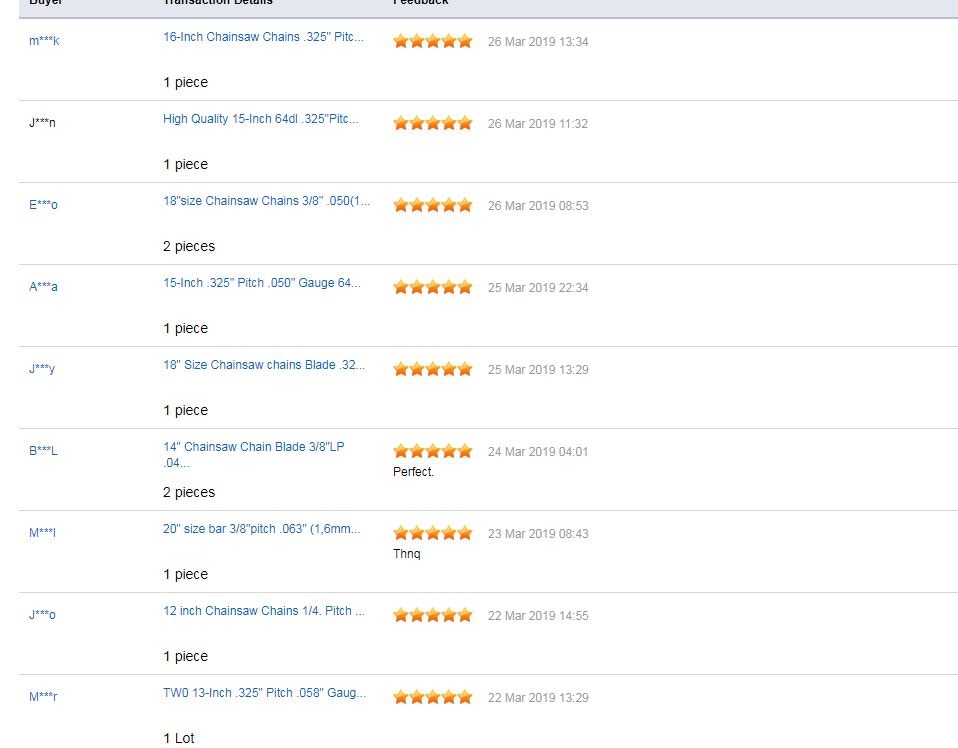Open 18"size Chainsaw Chains 3/8" .050 product
This screenshot has height=748, width=958.
266,201
